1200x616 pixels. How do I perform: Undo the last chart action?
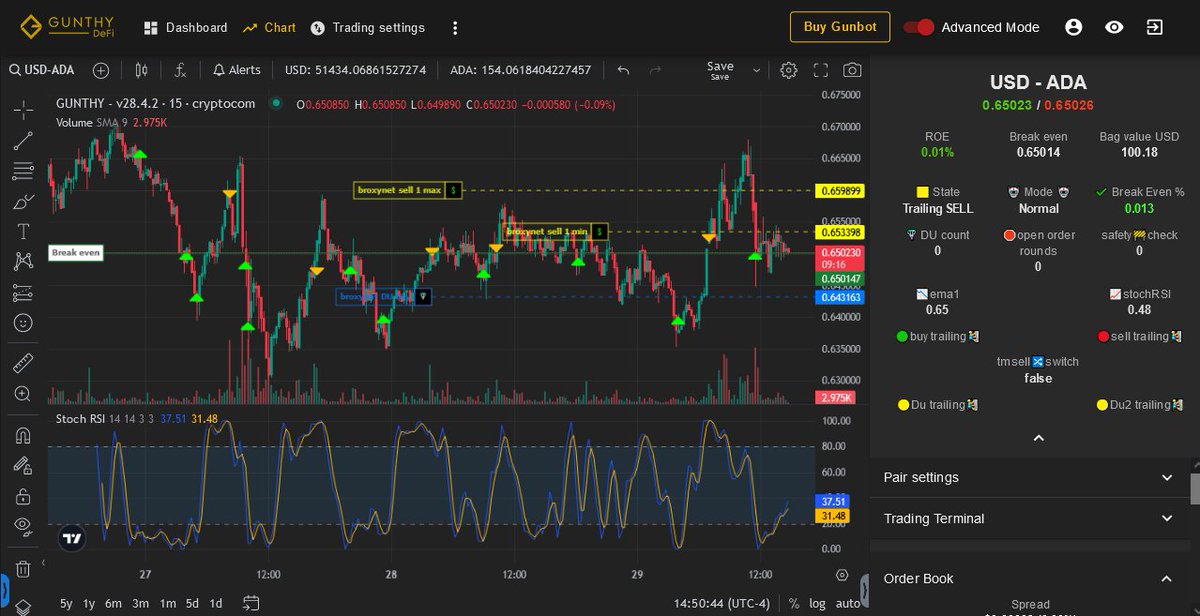click(623, 70)
